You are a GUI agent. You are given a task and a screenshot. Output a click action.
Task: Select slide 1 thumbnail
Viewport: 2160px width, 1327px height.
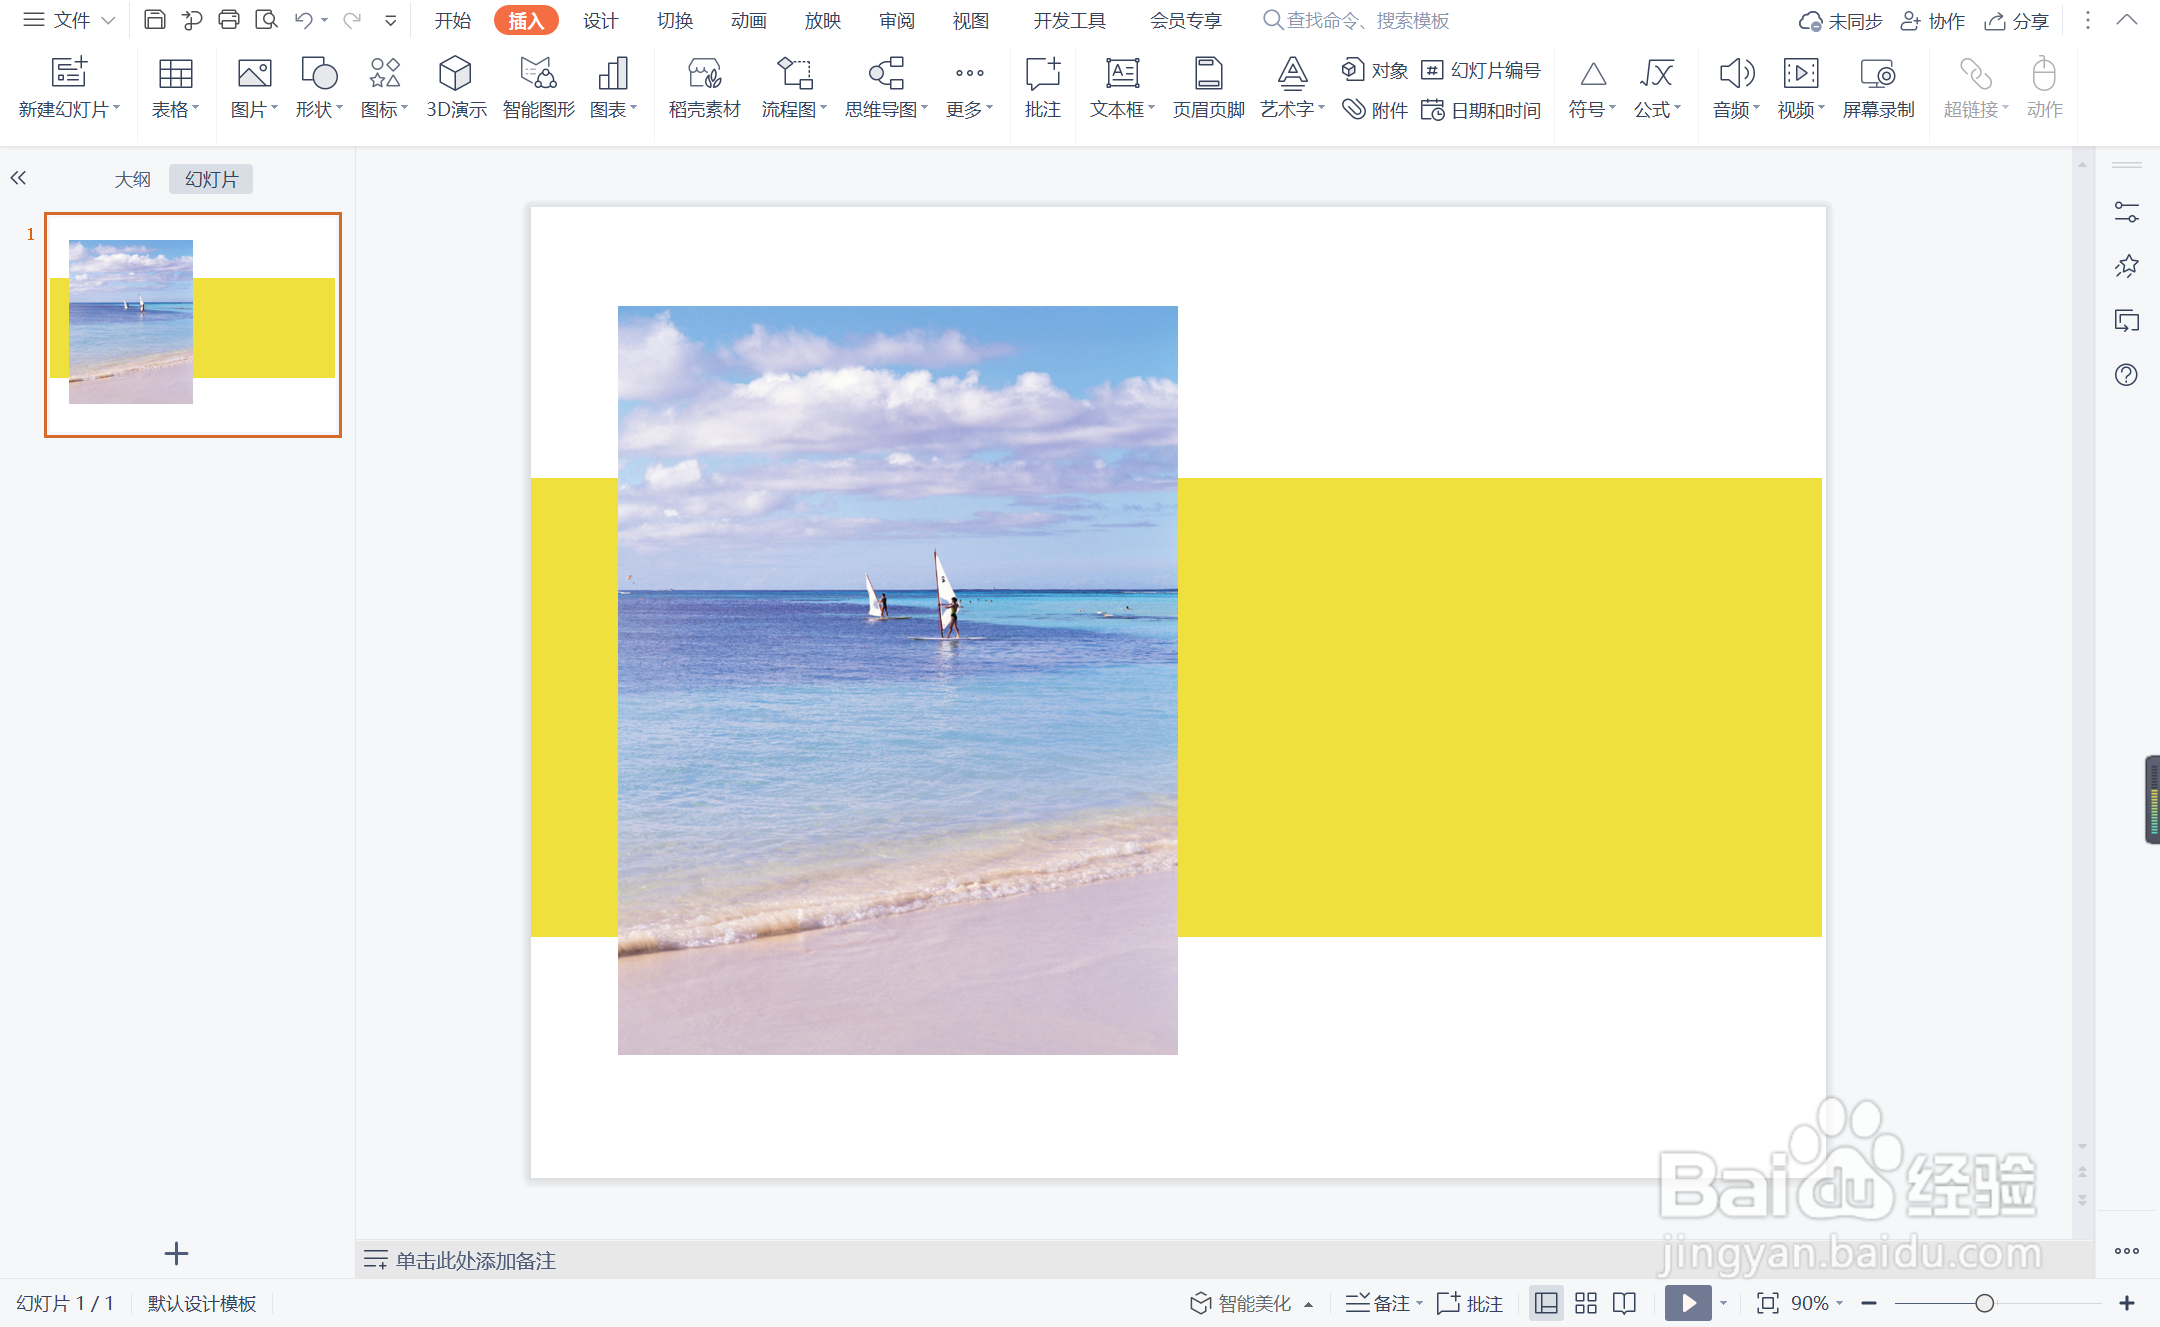pyautogui.click(x=193, y=324)
